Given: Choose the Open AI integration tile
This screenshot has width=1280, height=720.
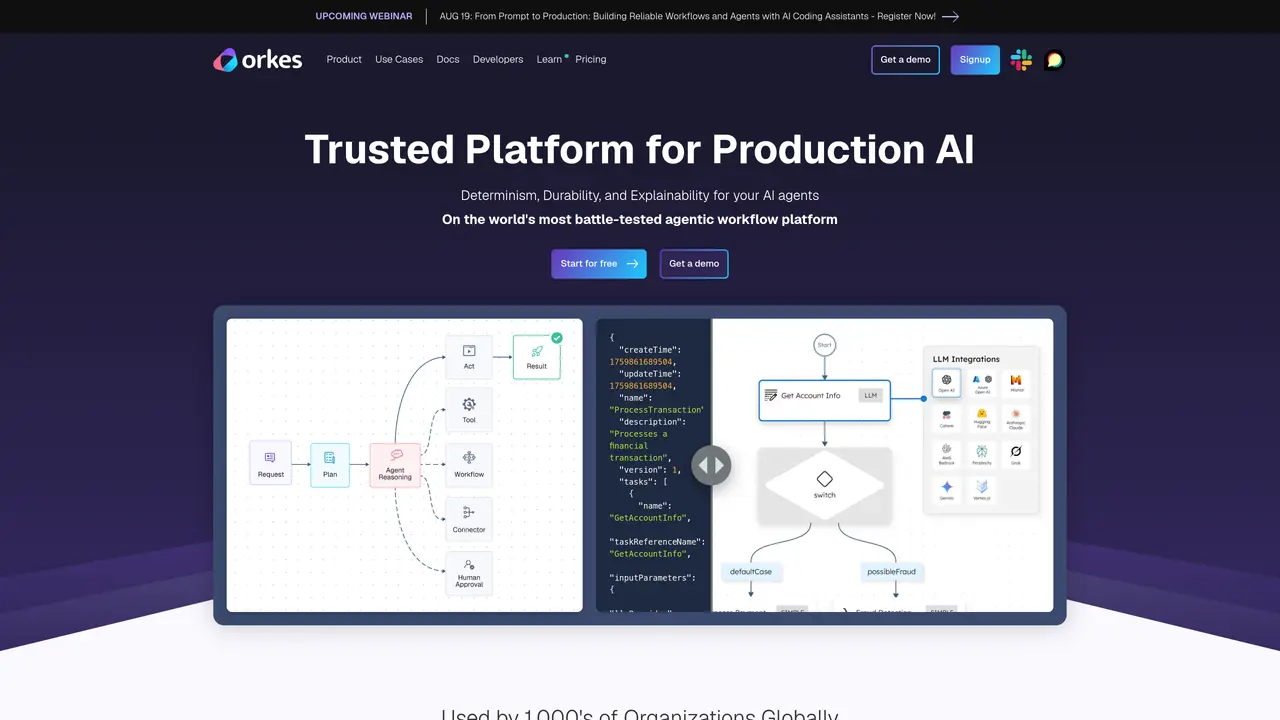Looking at the screenshot, I should click(946, 383).
